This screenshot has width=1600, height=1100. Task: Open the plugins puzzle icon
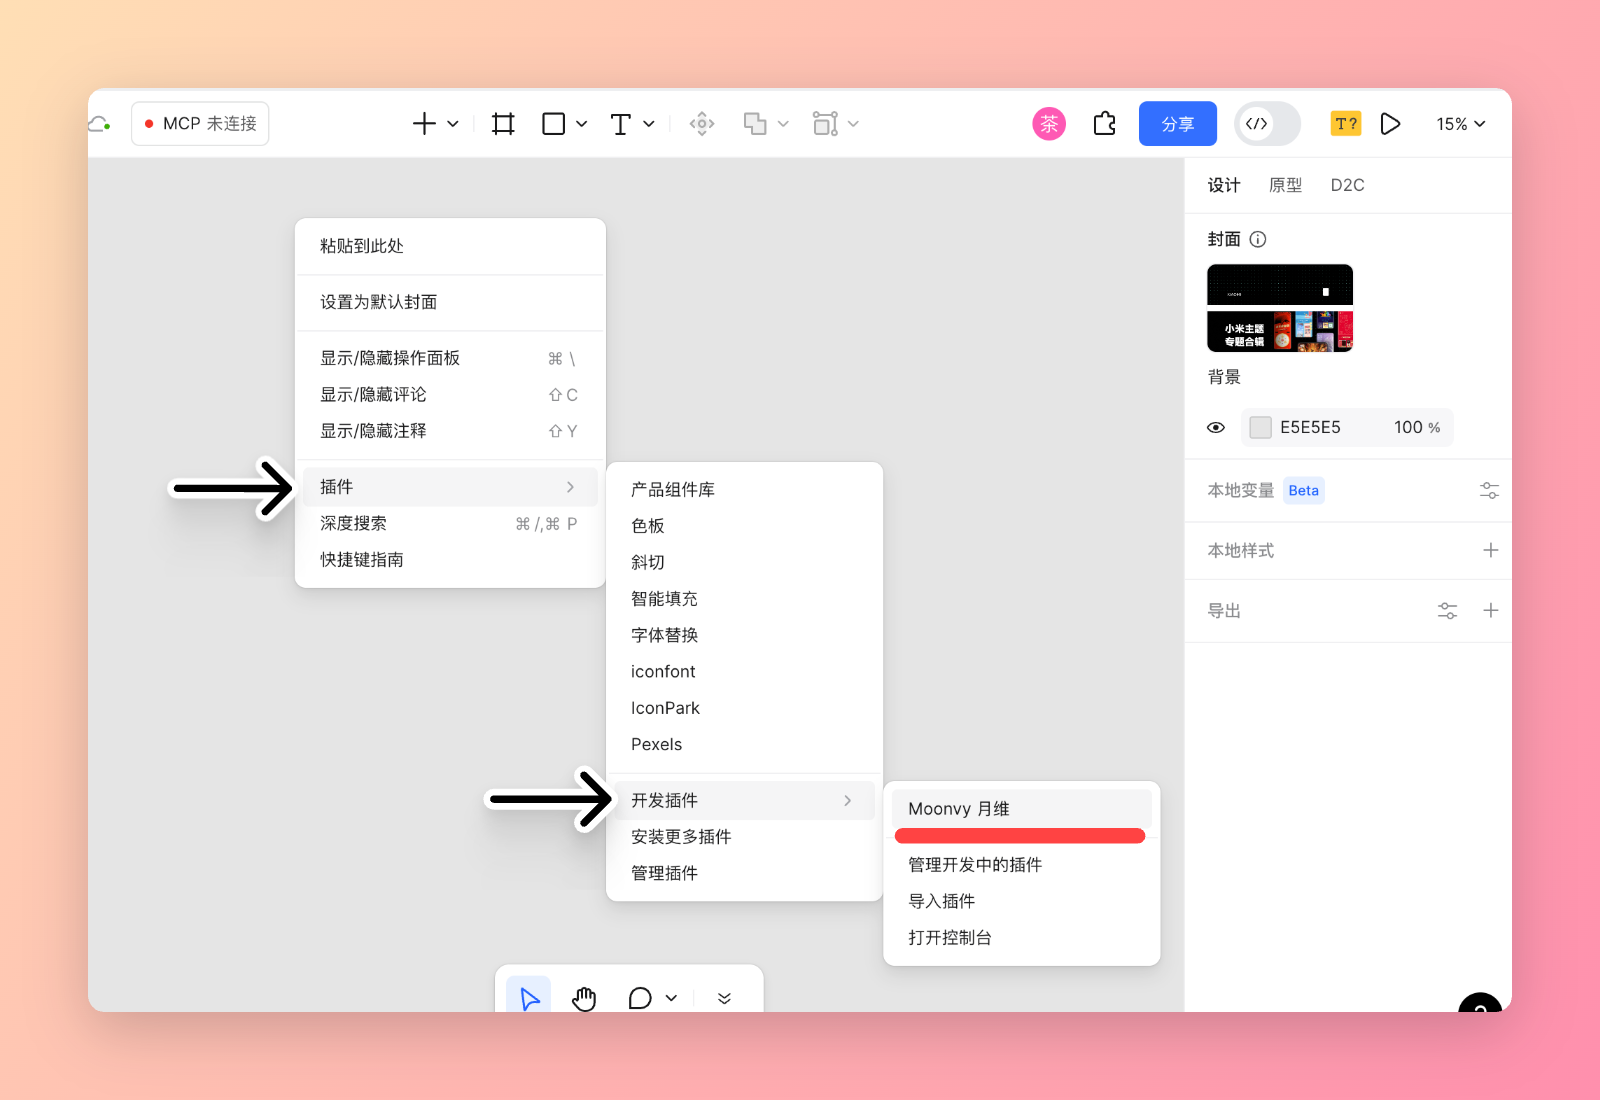(x=1105, y=124)
